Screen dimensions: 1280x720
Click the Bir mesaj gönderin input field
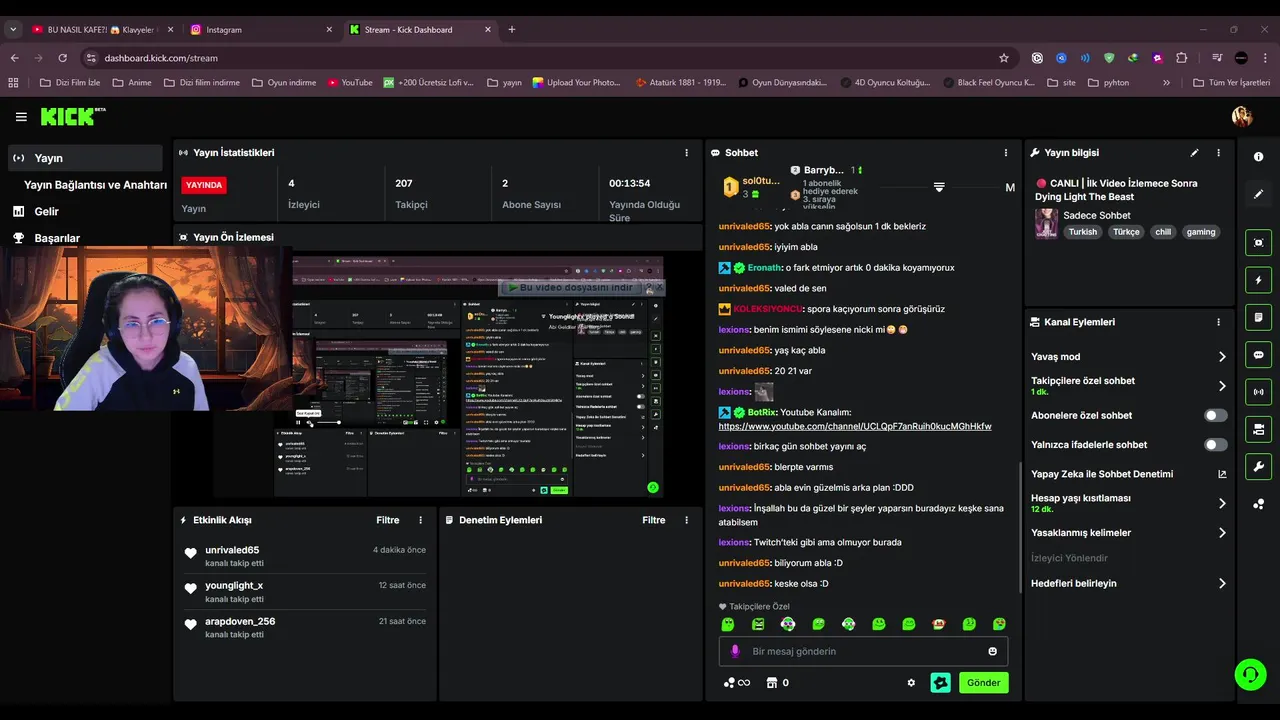coord(863,651)
